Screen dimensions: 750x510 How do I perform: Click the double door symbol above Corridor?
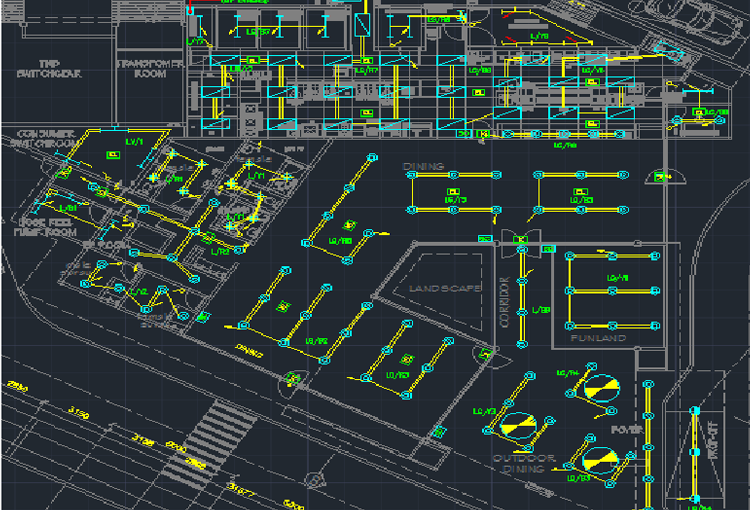click(519, 238)
